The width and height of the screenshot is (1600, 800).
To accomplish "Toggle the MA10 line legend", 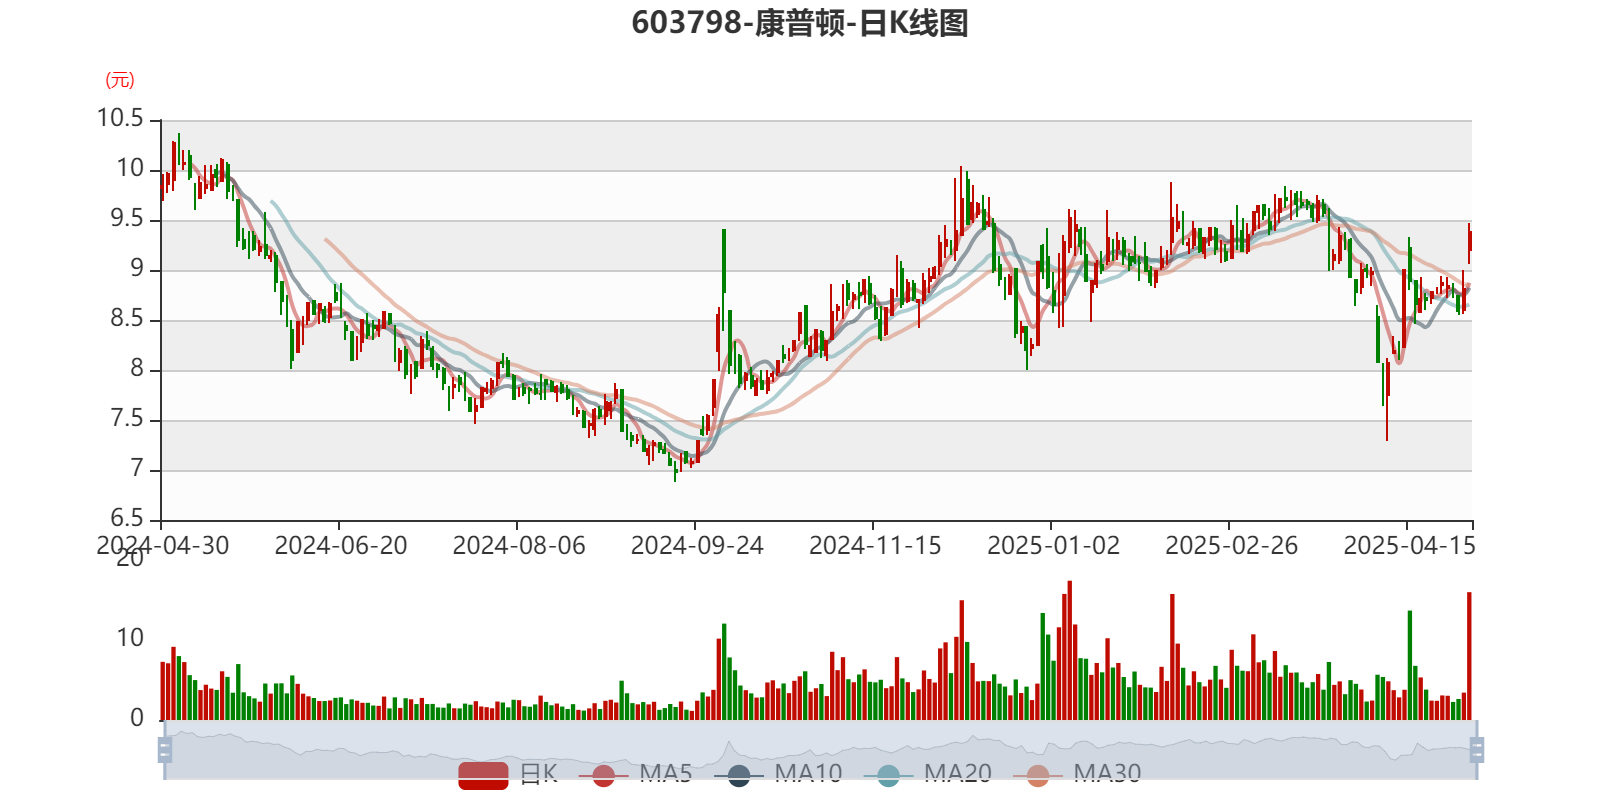I will click(778, 774).
